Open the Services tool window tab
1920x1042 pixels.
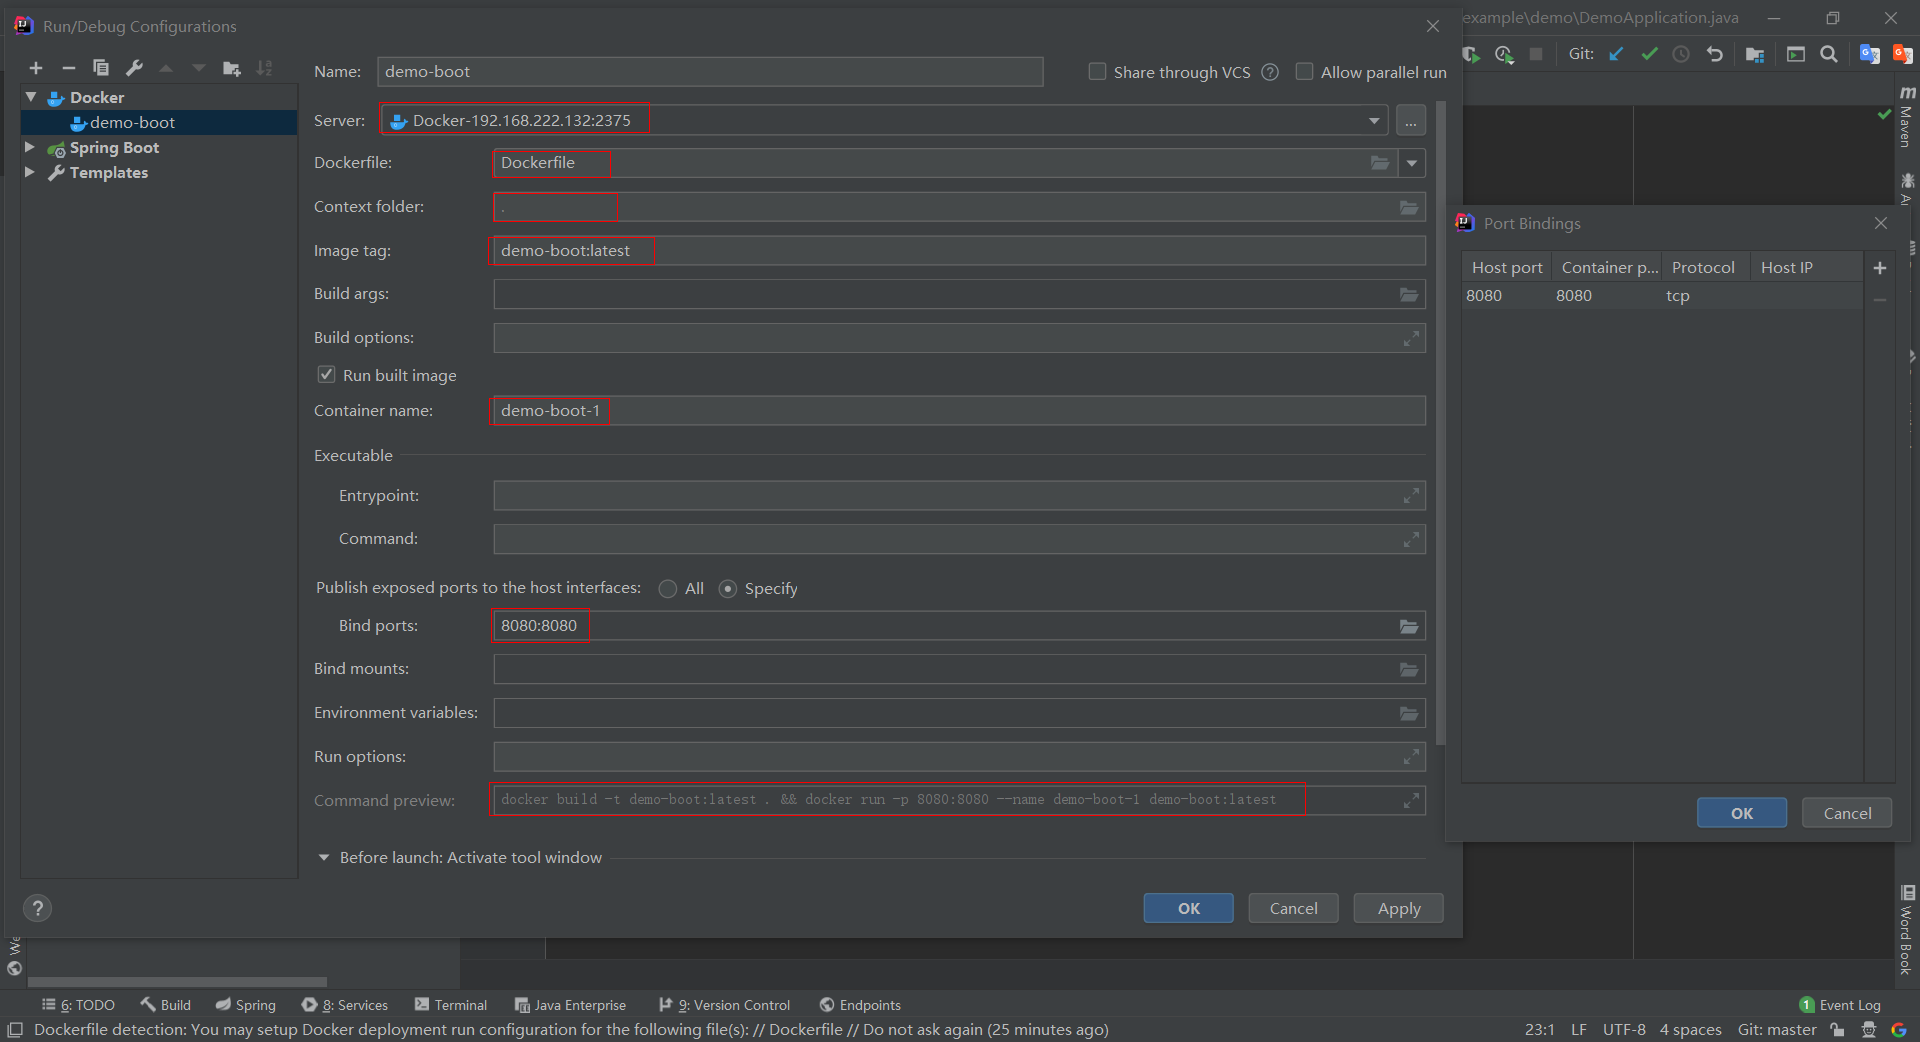tap(345, 1005)
